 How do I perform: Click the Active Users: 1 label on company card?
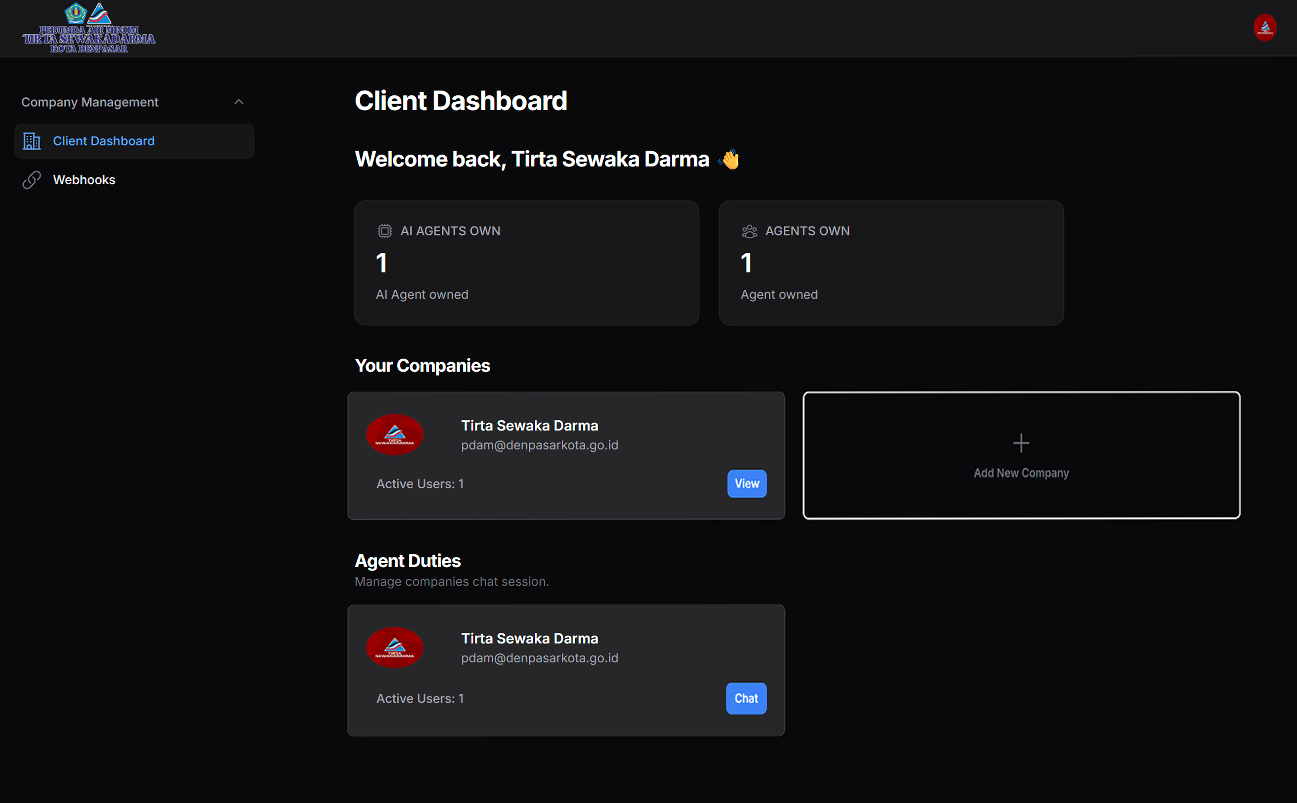pyautogui.click(x=419, y=483)
